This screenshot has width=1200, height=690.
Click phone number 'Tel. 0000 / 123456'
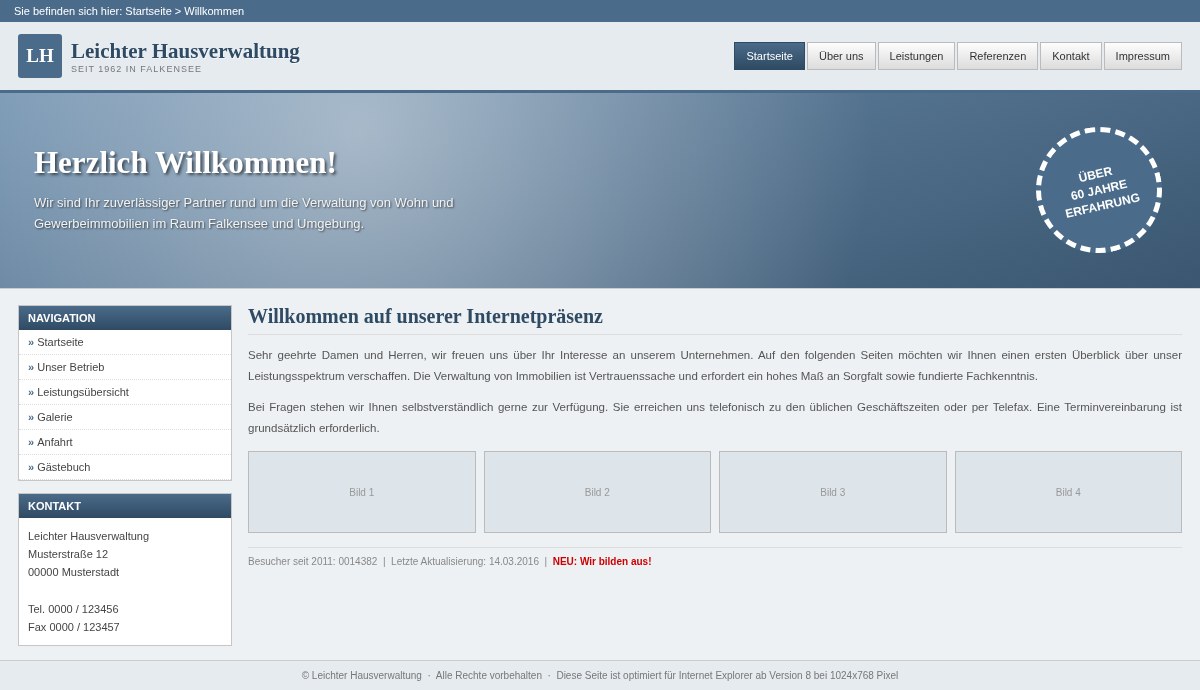pyautogui.click(x=73, y=609)
